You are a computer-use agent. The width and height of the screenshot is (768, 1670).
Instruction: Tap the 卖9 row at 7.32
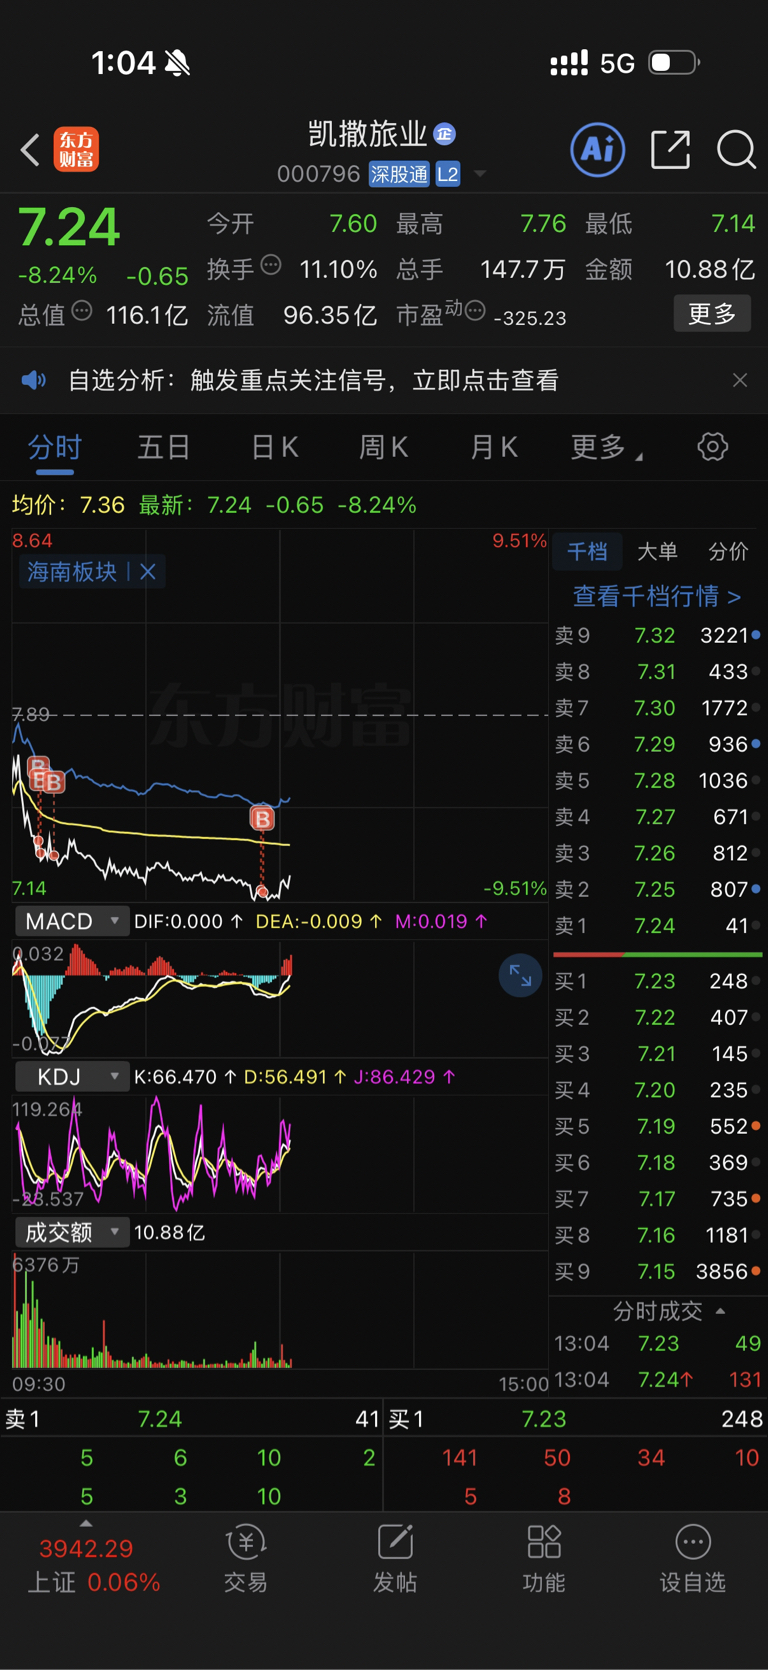point(657,635)
